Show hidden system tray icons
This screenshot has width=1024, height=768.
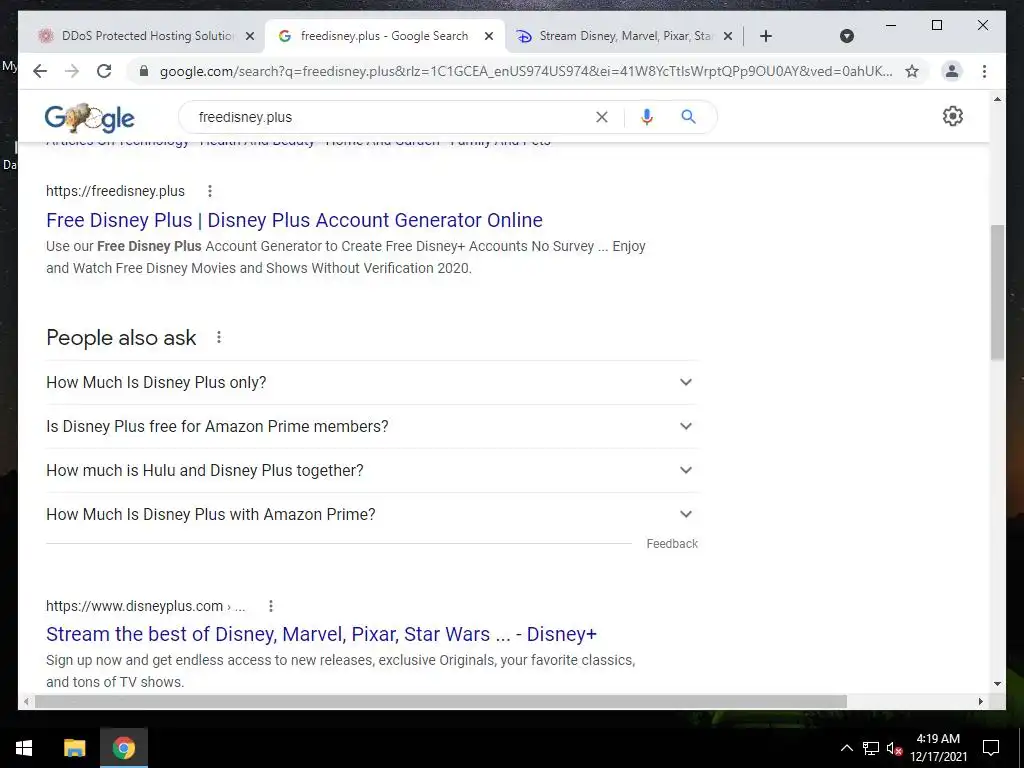(x=846, y=748)
